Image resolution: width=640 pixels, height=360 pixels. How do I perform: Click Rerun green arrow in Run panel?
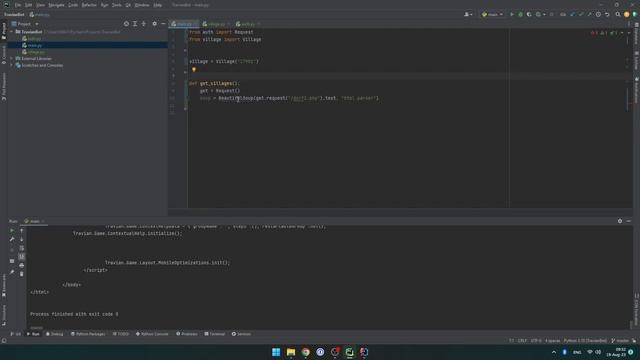pos(12,231)
